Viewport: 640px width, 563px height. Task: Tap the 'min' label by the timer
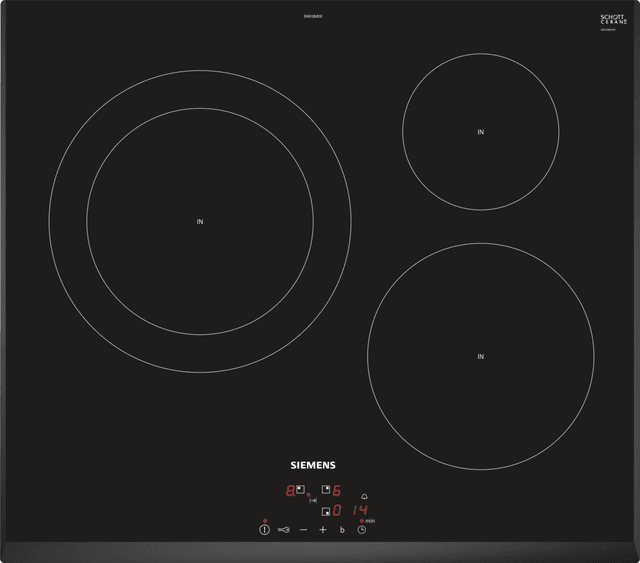click(370, 521)
